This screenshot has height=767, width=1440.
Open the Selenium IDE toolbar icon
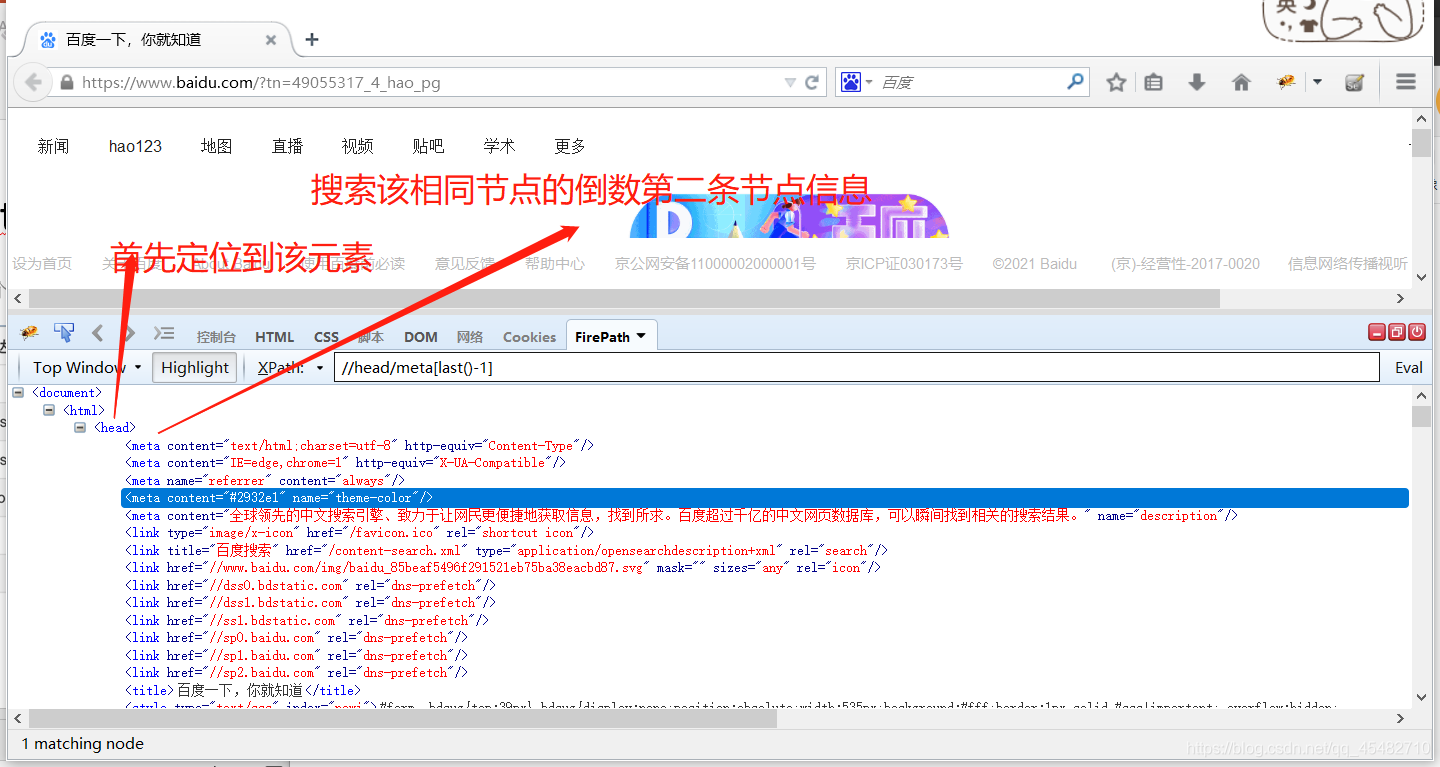pos(1355,83)
